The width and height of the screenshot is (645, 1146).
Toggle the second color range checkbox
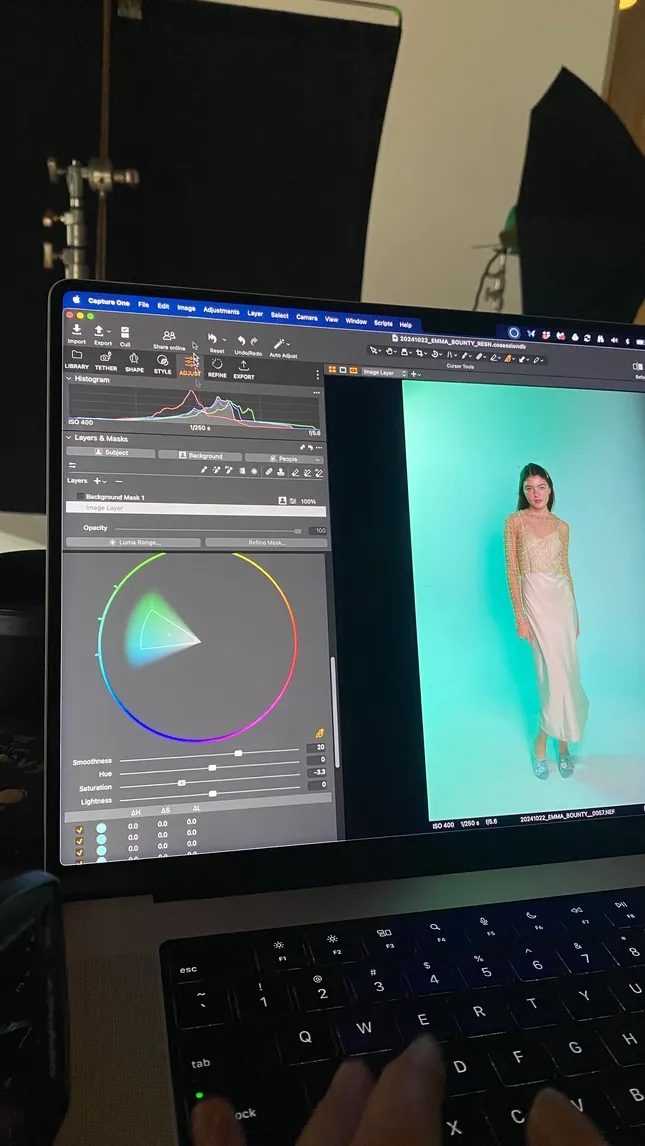click(80, 841)
